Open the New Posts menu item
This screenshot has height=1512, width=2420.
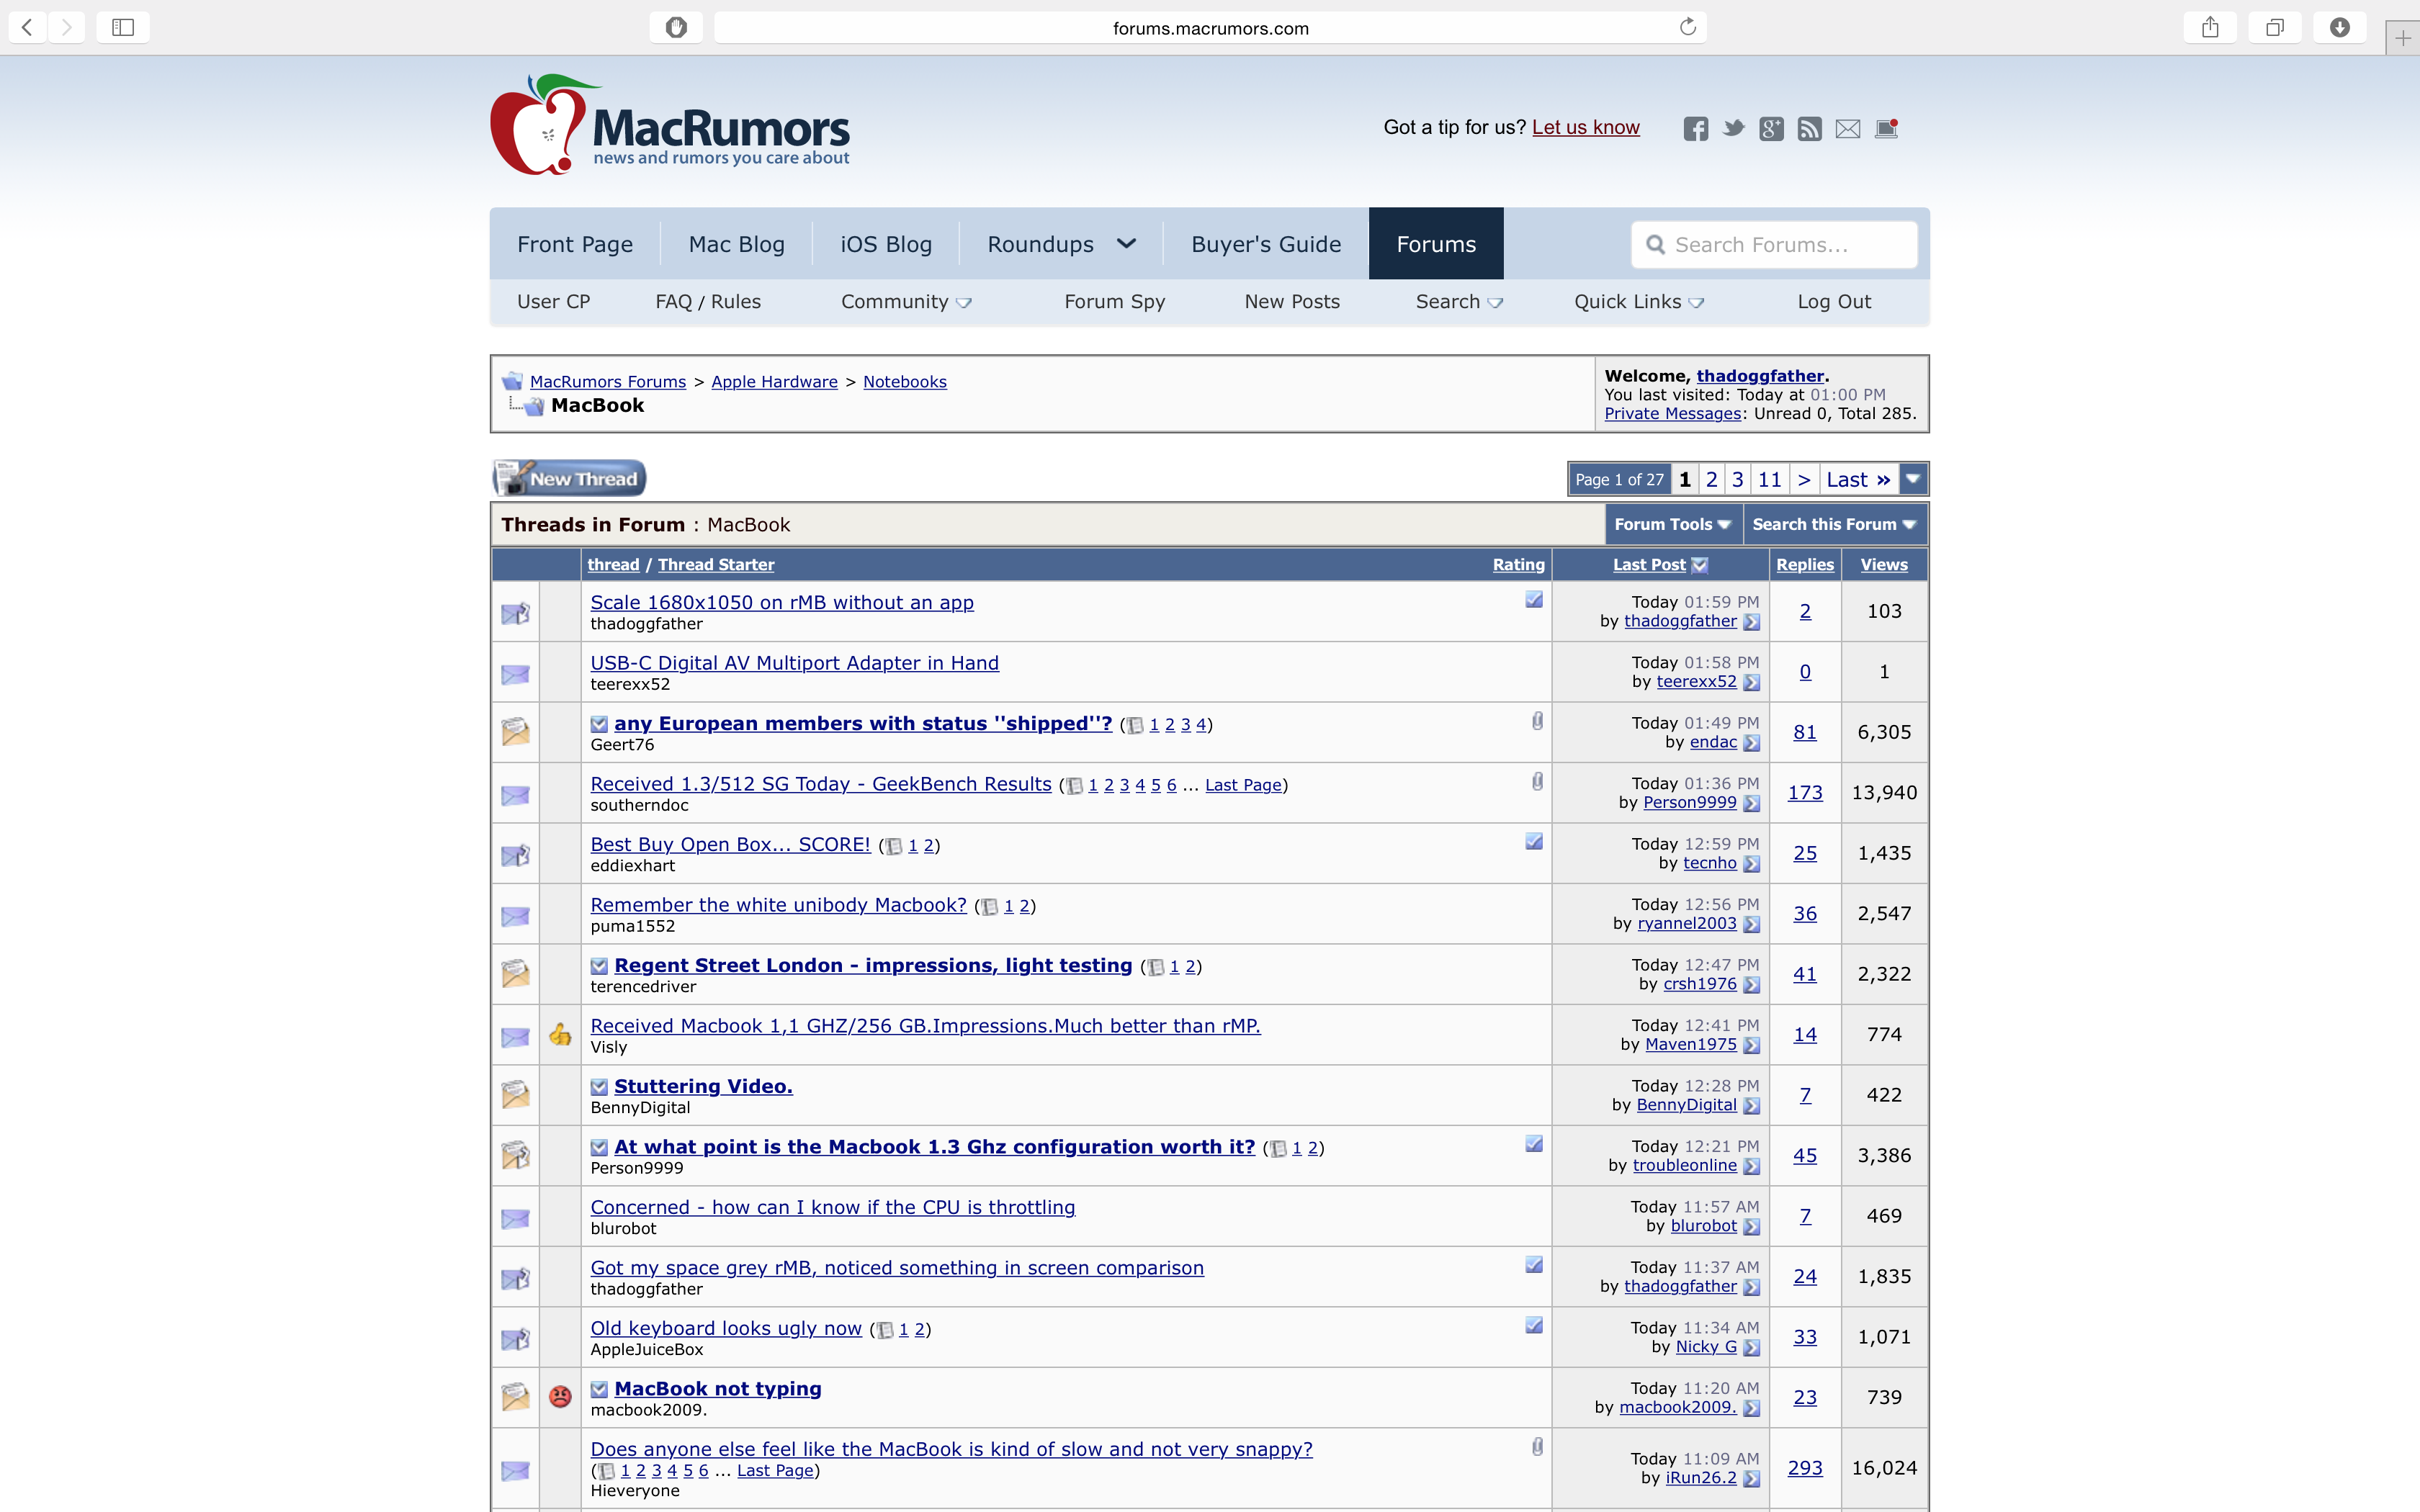coord(1291,302)
